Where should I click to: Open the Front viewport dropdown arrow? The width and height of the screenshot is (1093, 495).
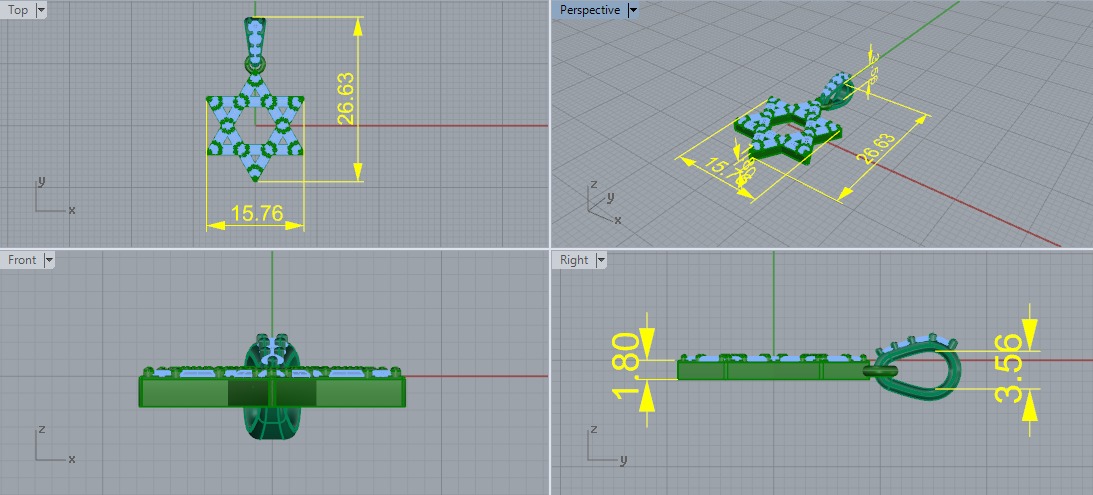point(48,260)
